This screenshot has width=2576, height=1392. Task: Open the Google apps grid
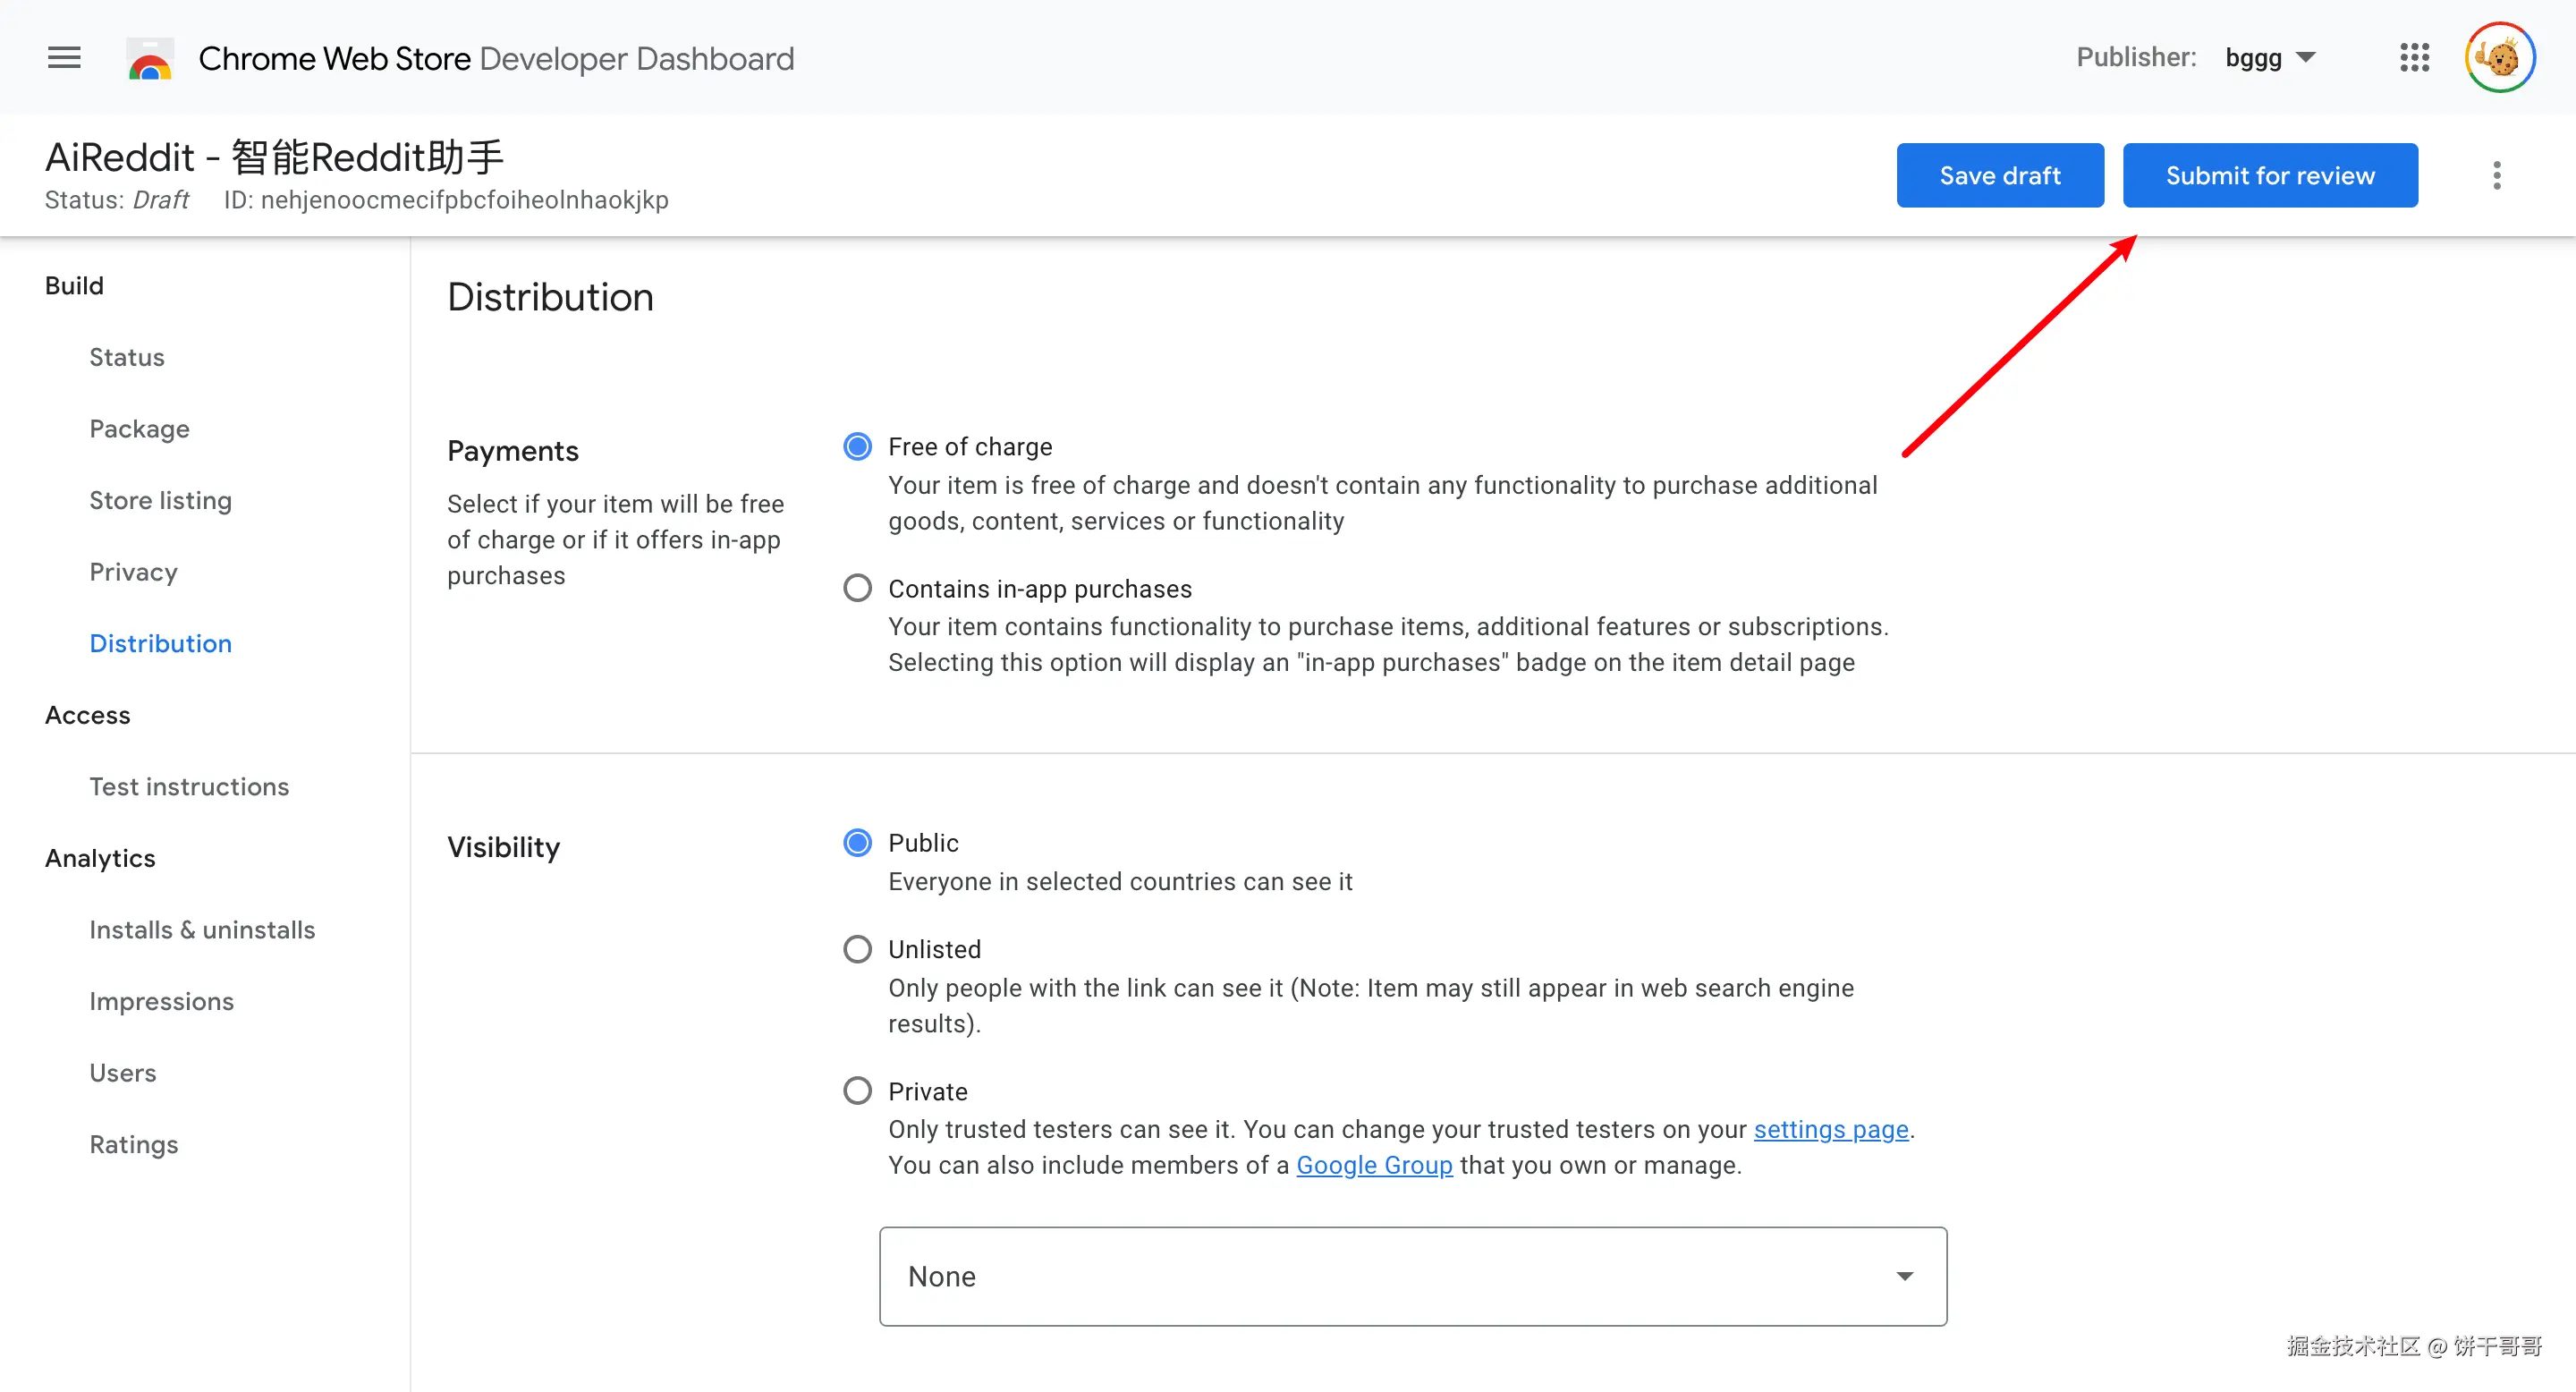click(2414, 58)
